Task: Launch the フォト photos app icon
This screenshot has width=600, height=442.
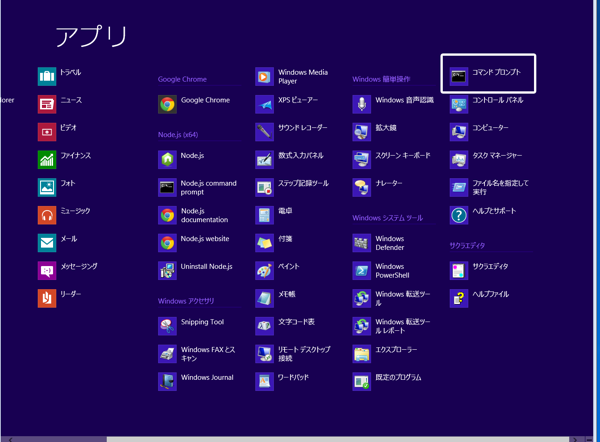Action: [47, 187]
